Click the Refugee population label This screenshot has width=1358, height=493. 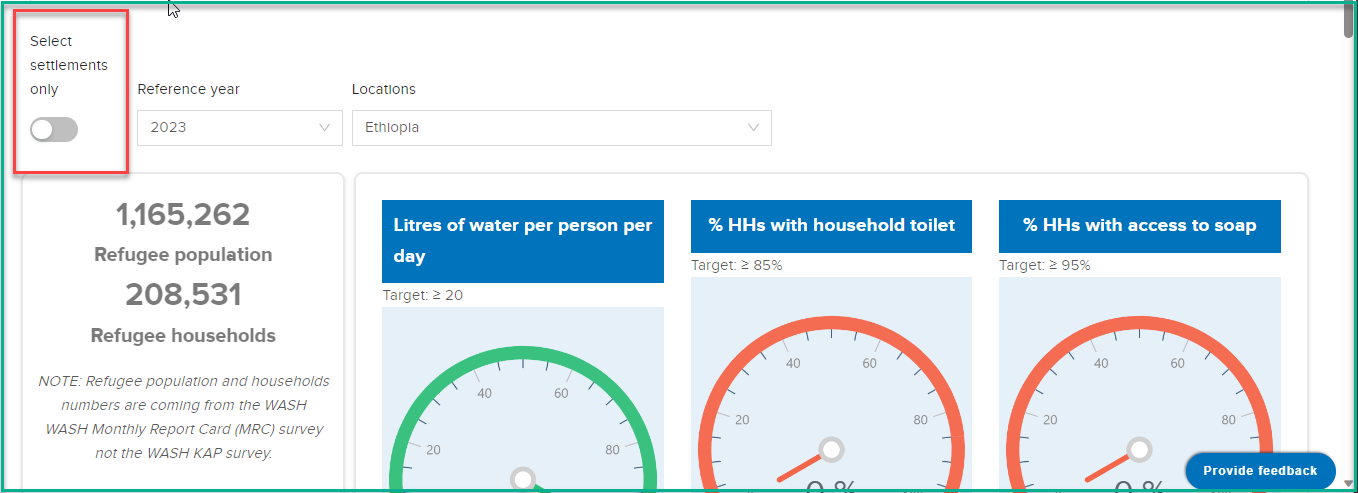coord(183,255)
